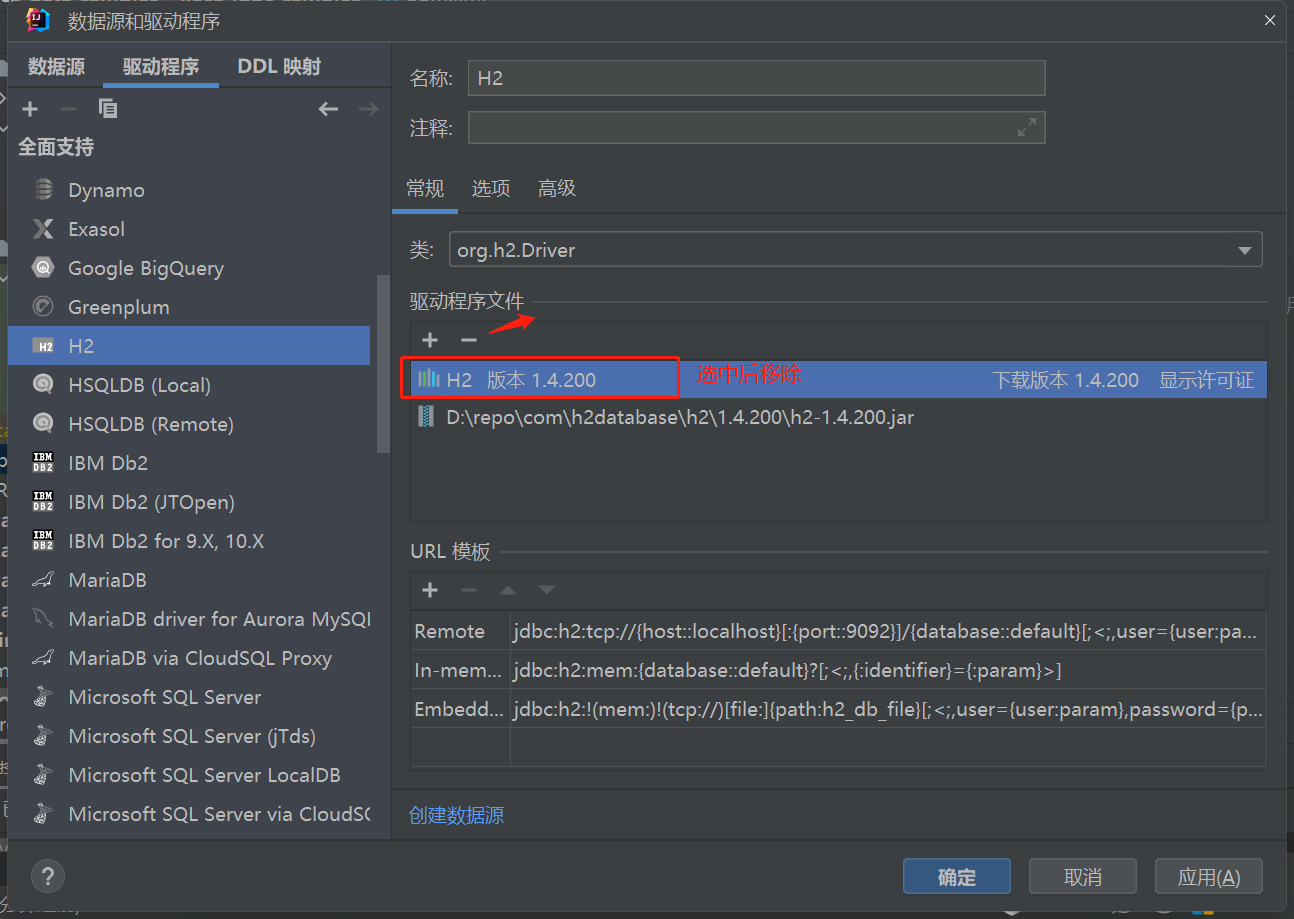Add a driver file with plus icon
The image size is (1294, 919).
pyautogui.click(x=430, y=340)
